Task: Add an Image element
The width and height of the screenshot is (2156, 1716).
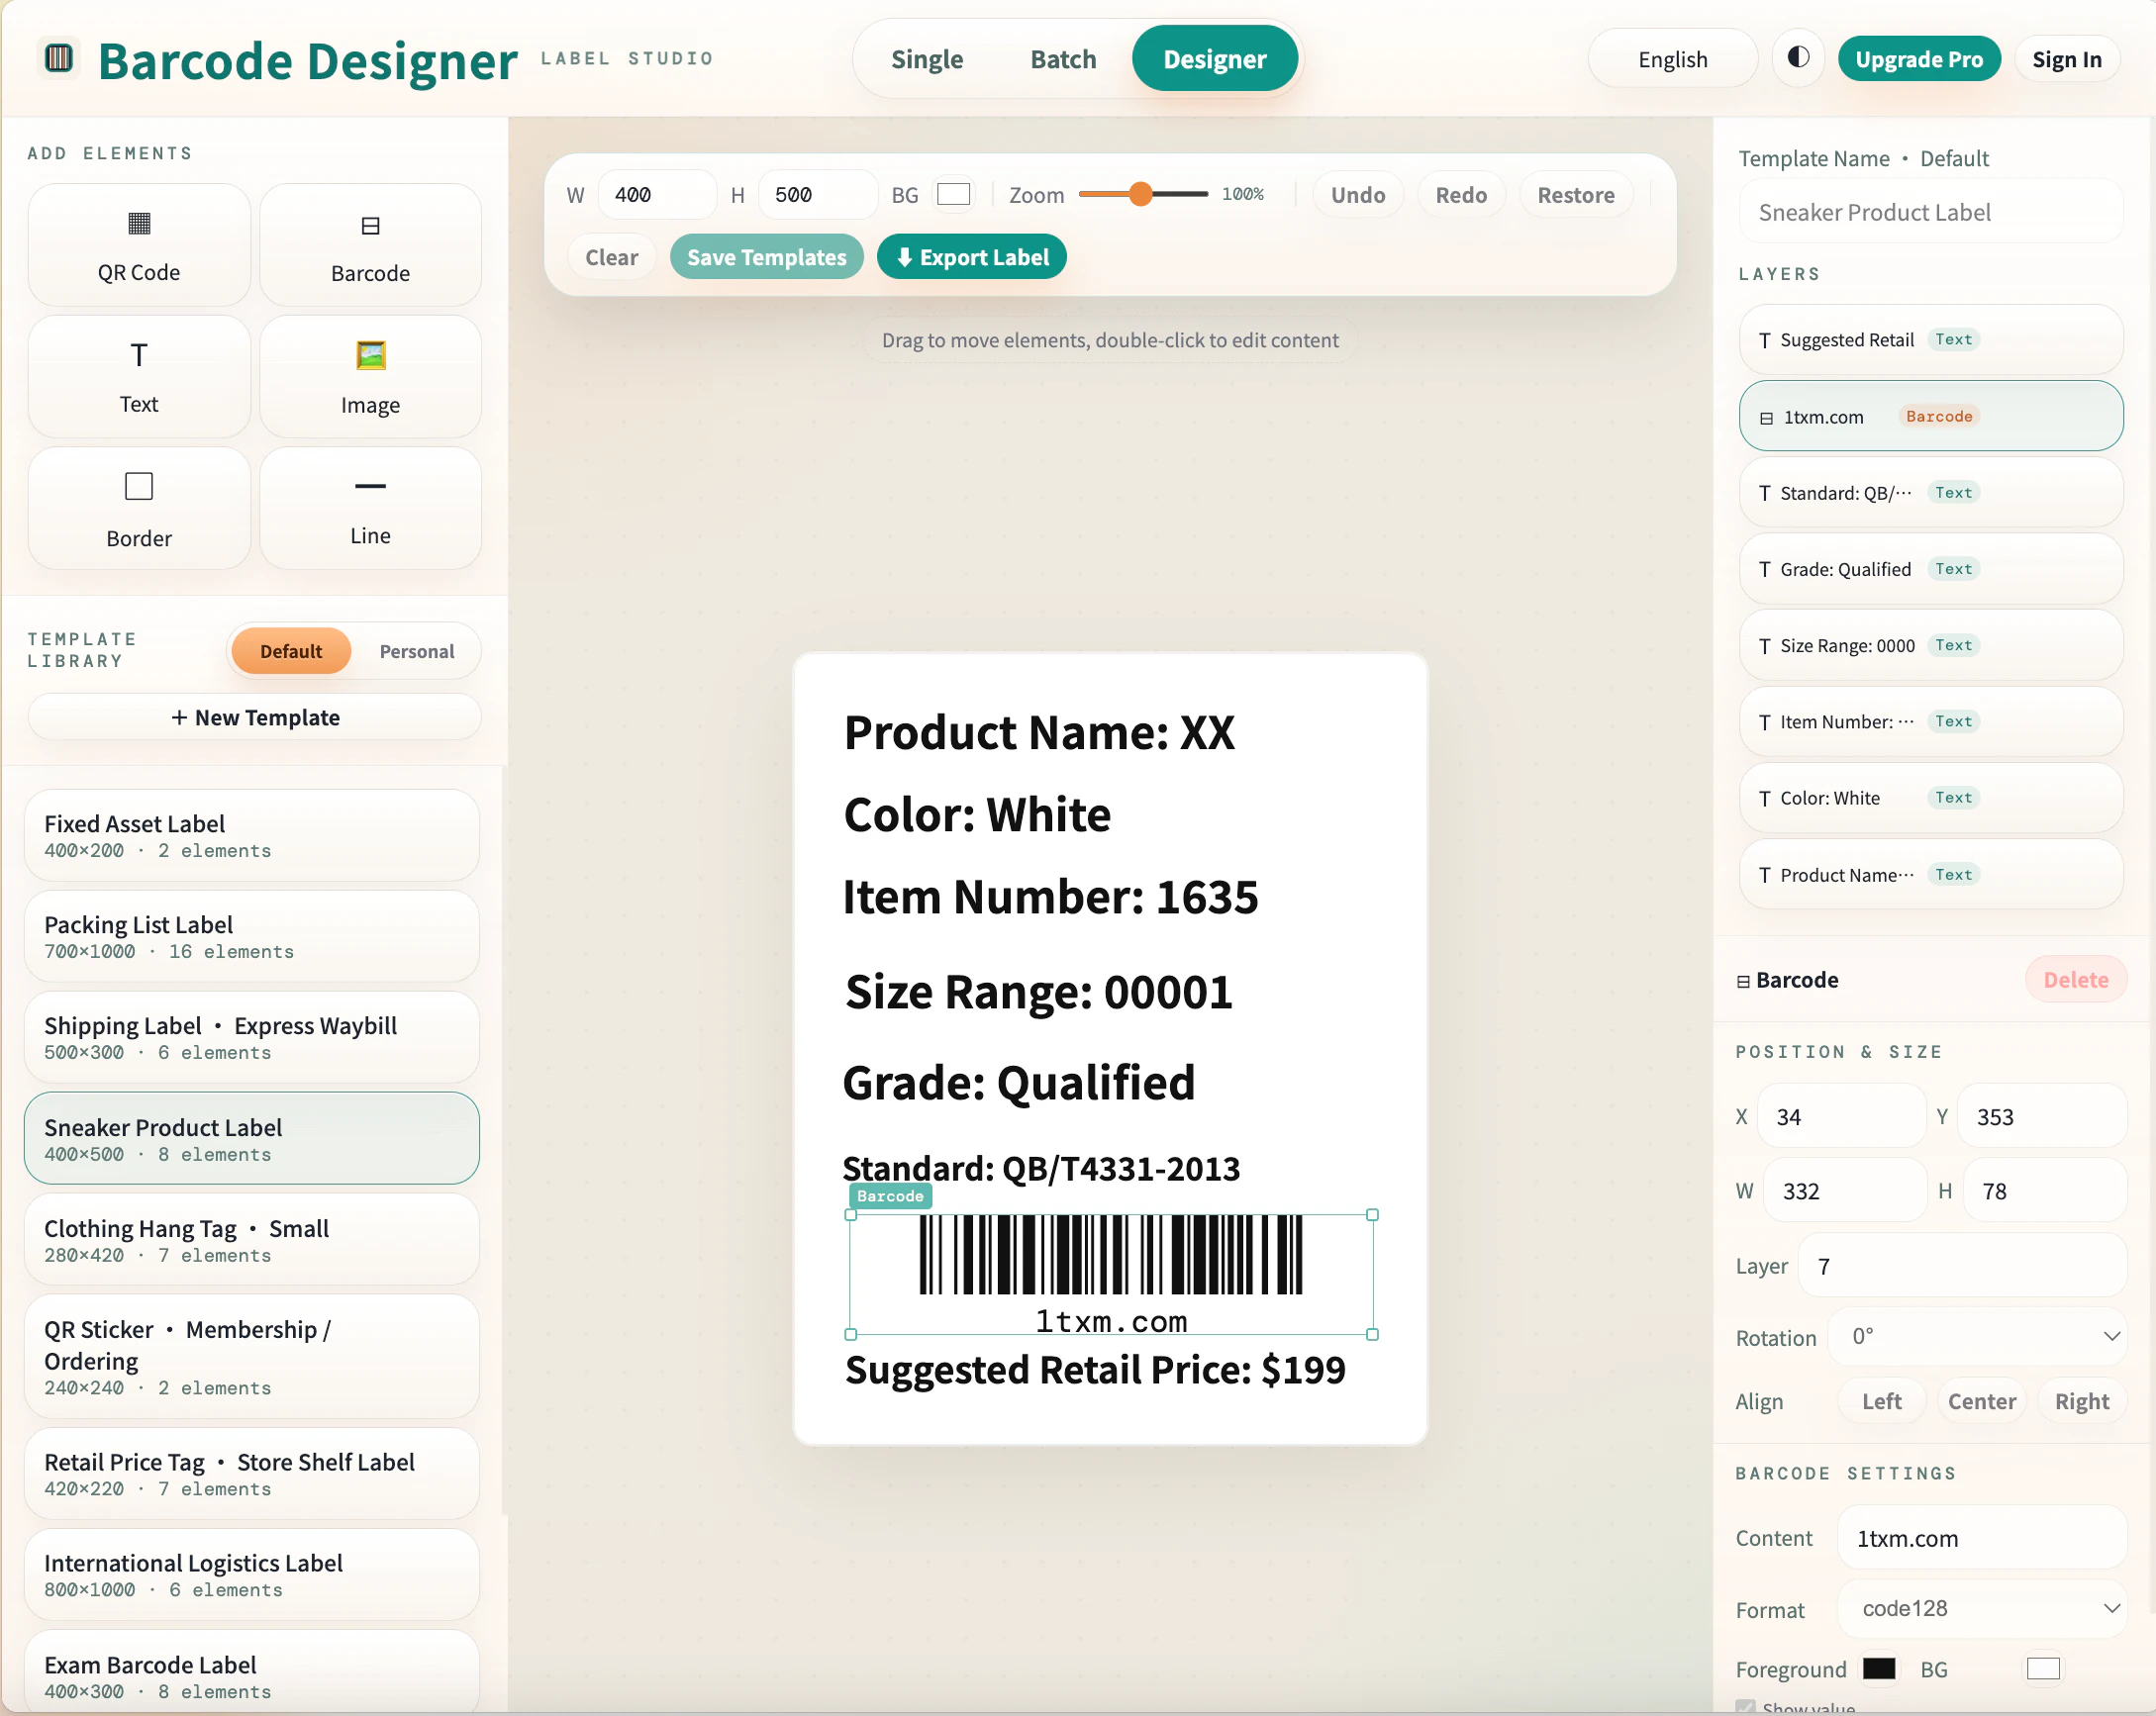Action: tap(370, 376)
